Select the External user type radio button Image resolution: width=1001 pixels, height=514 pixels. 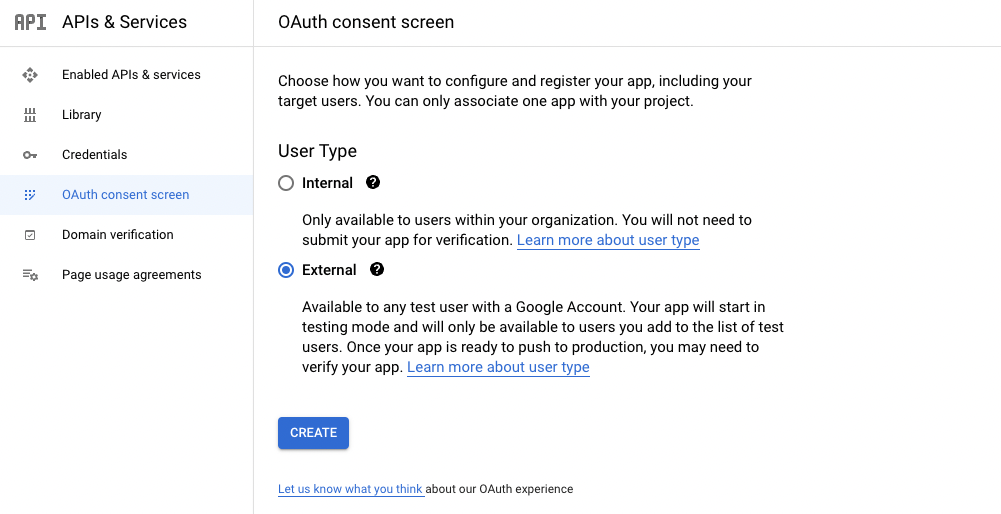tap(286, 270)
